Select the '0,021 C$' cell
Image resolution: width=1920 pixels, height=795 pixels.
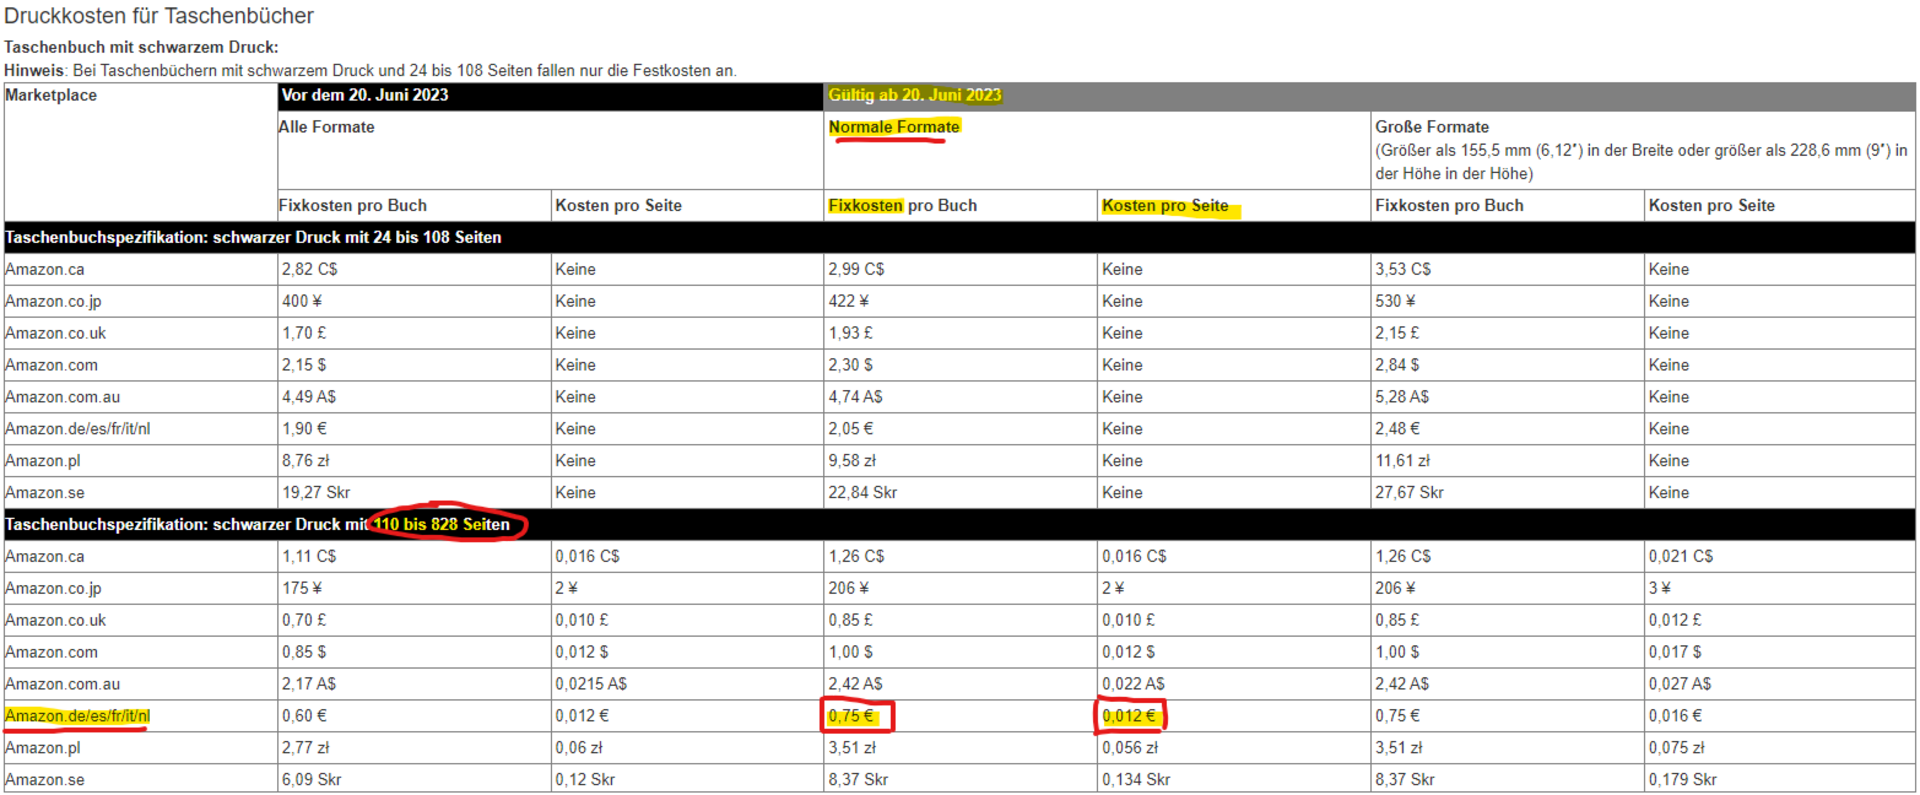(1781, 556)
